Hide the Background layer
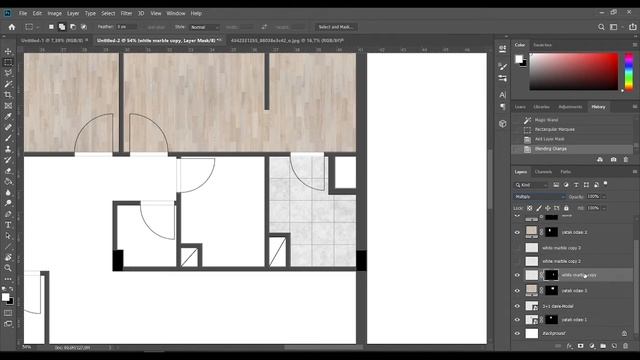The width and height of the screenshot is (640, 360). tap(517, 333)
